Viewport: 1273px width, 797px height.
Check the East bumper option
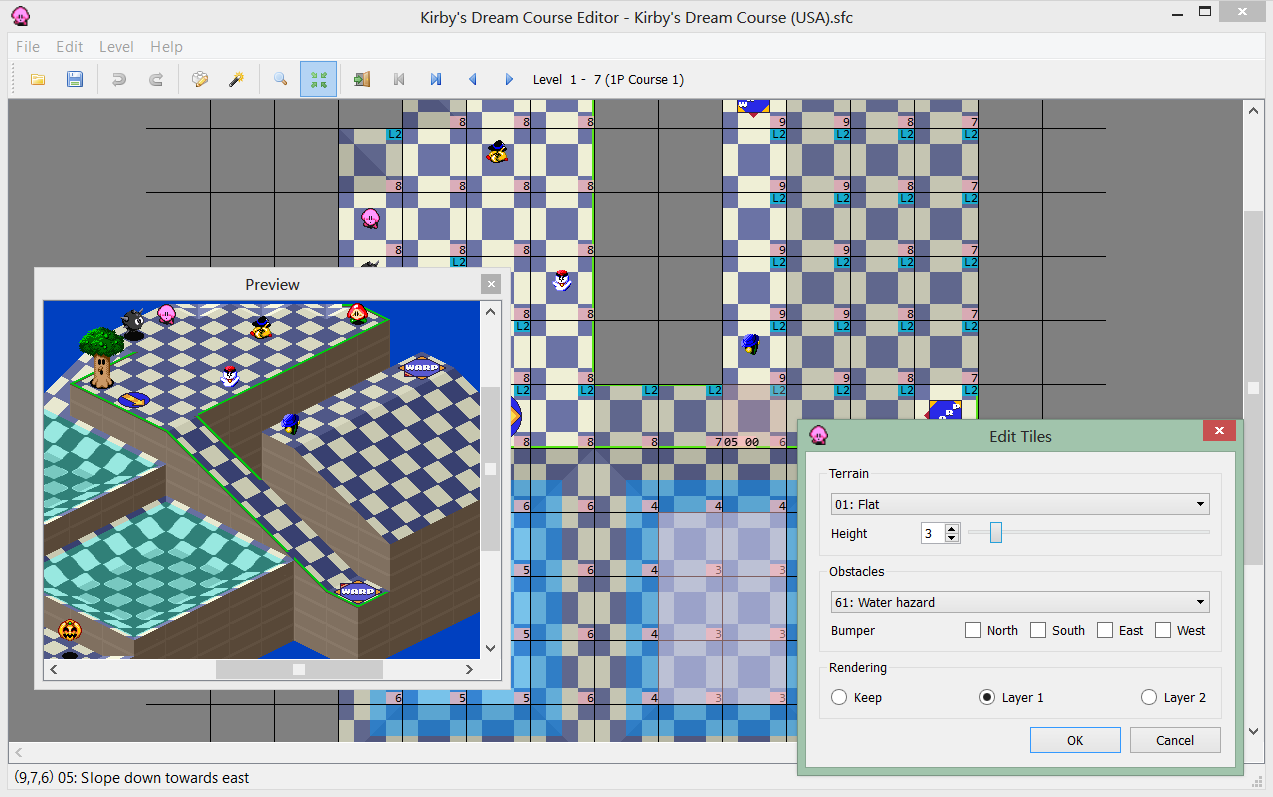pos(1105,630)
